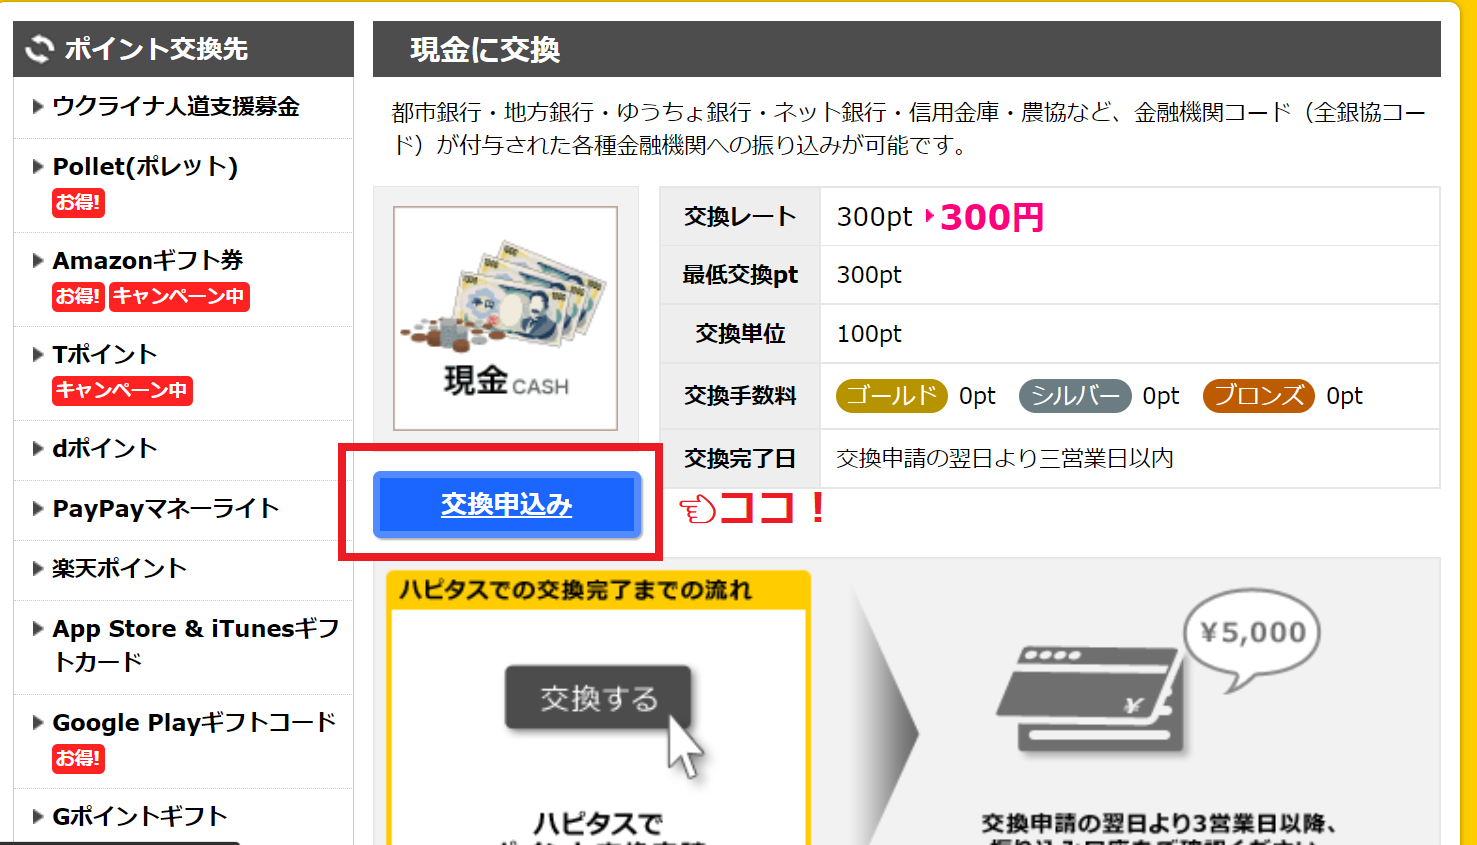1477x845 pixels.
Task: Click the シルバー rank badge
Action: [x=1075, y=396]
